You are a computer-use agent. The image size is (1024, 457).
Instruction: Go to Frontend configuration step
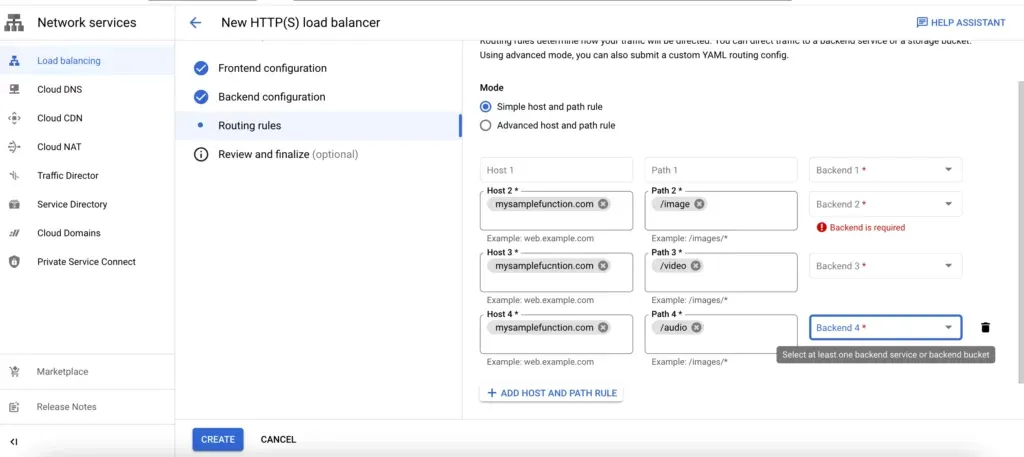272,69
